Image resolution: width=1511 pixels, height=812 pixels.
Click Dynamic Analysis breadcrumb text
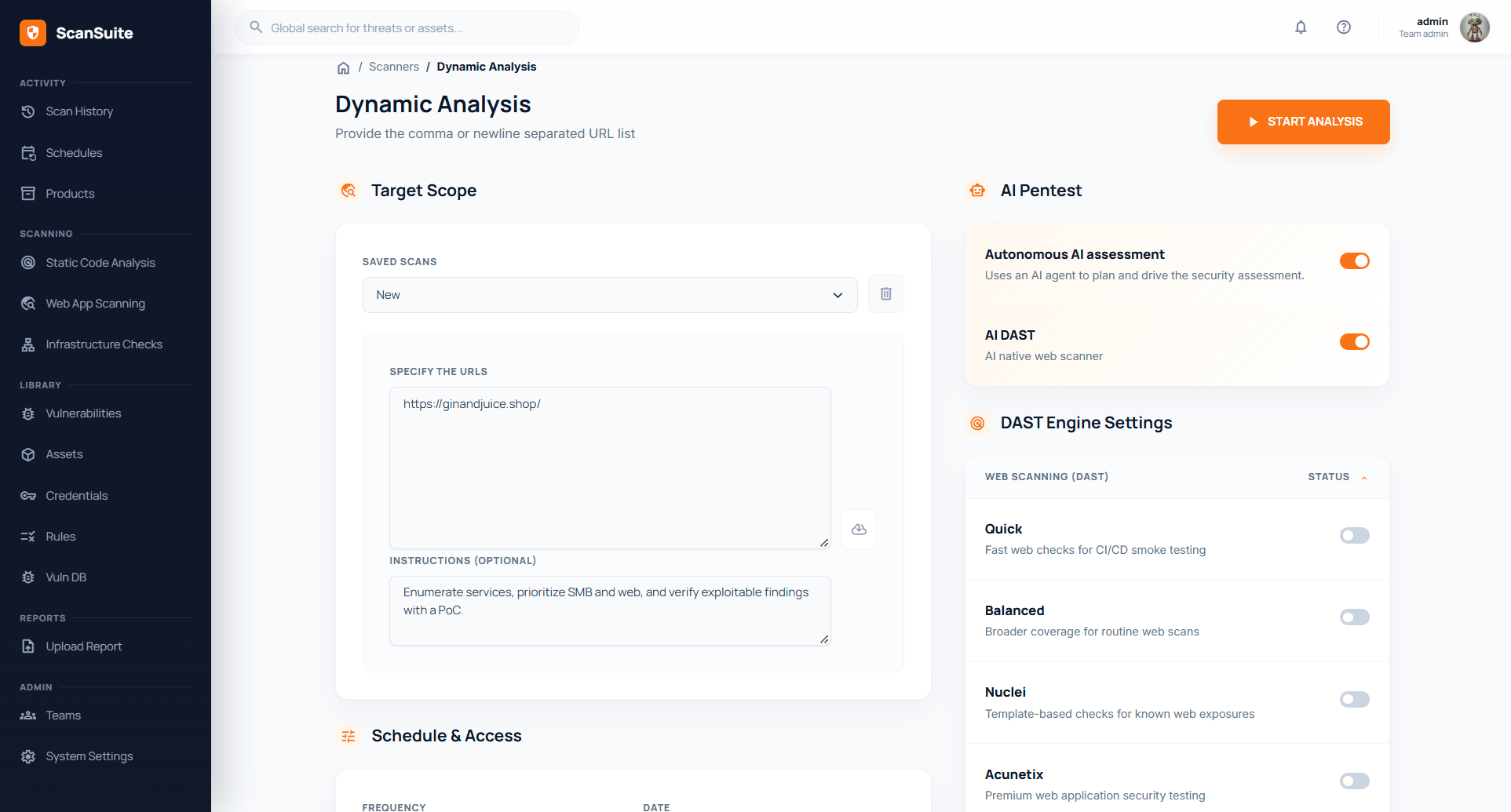[x=487, y=67]
